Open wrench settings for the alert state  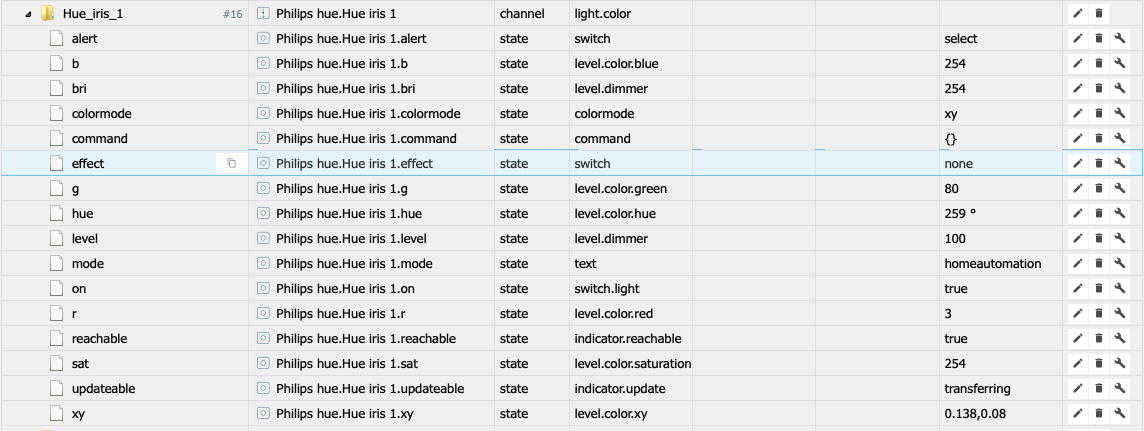pos(1120,39)
